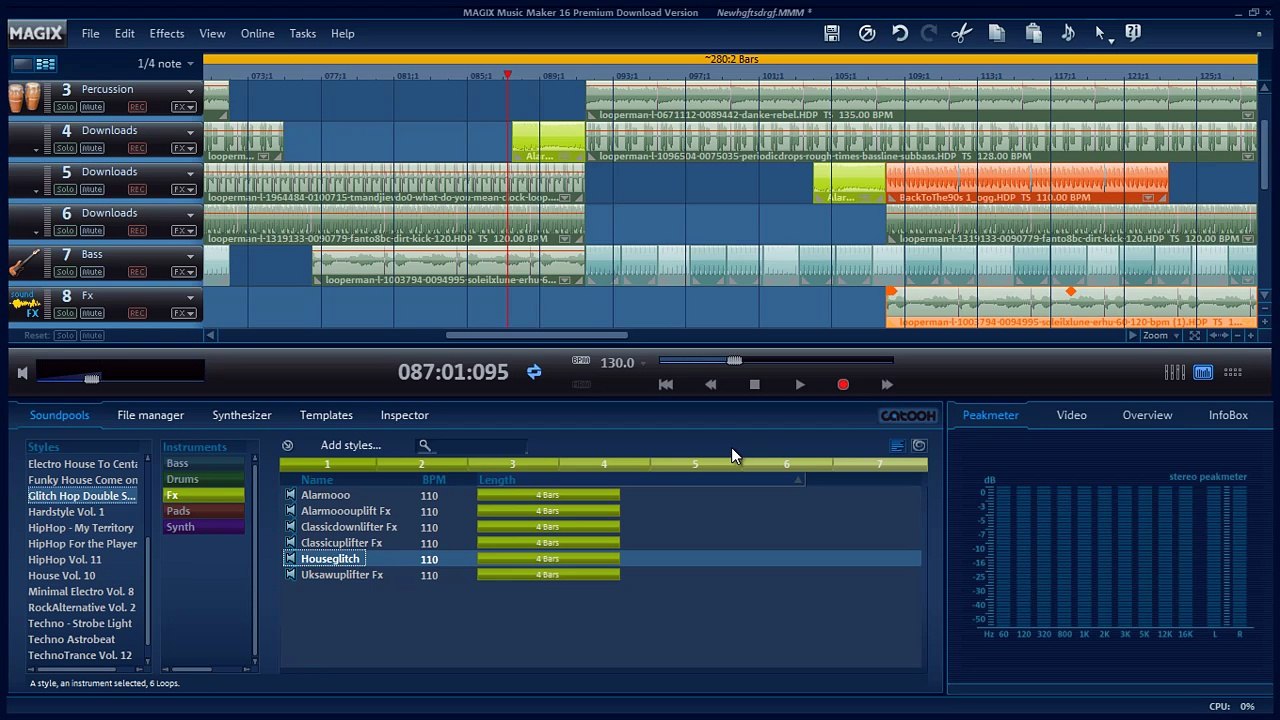Adjust the master volume slider handle
The image size is (1280, 720).
(x=92, y=378)
